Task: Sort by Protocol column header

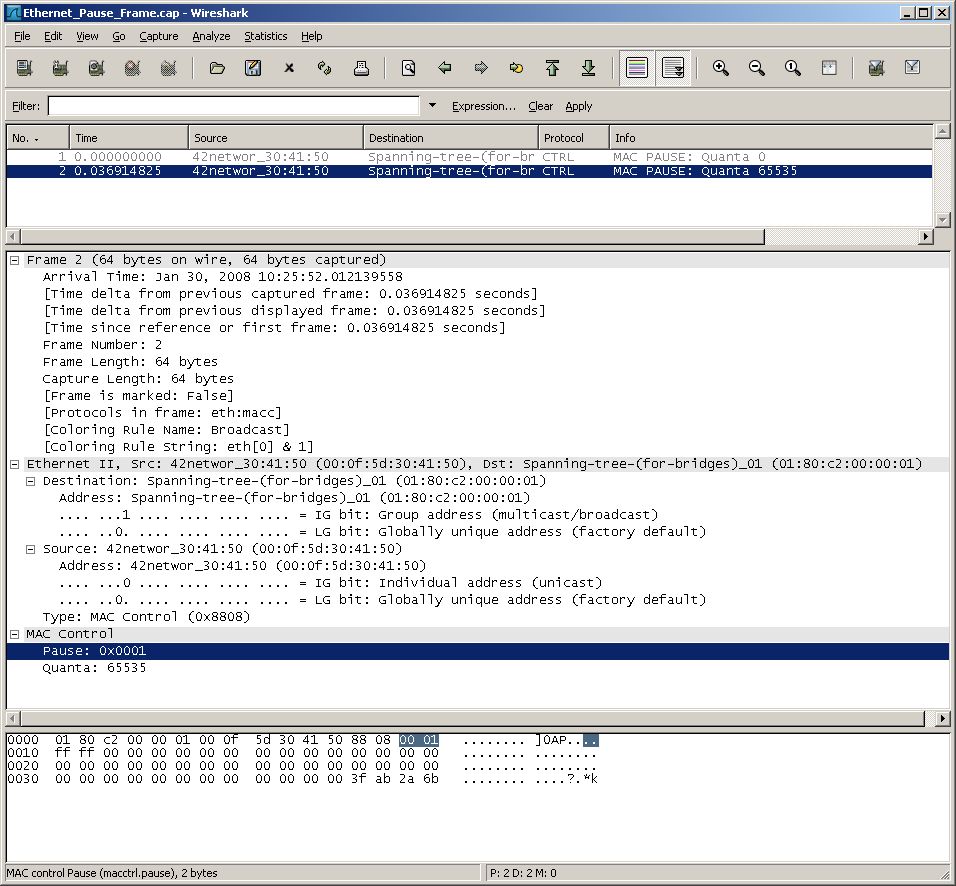Action: pos(574,138)
